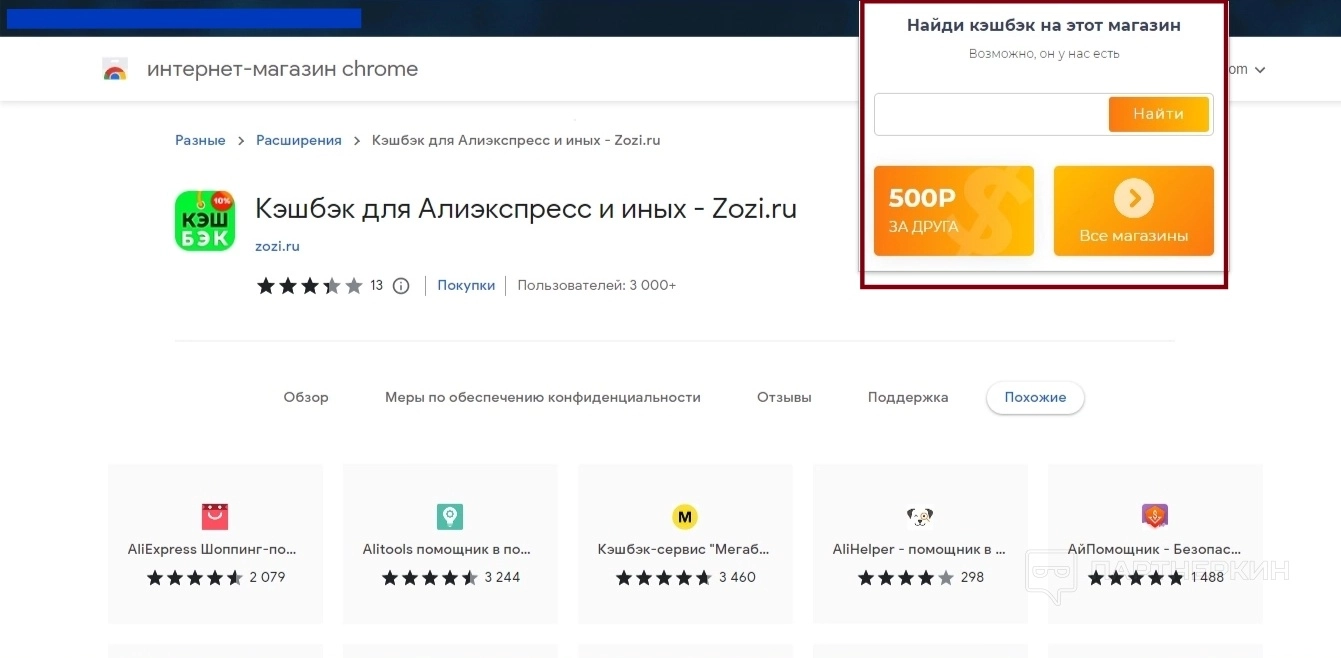Click the rating info circle icon
This screenshot has height=658, width=1341.
pyautogui.click(x=401, y=286)
